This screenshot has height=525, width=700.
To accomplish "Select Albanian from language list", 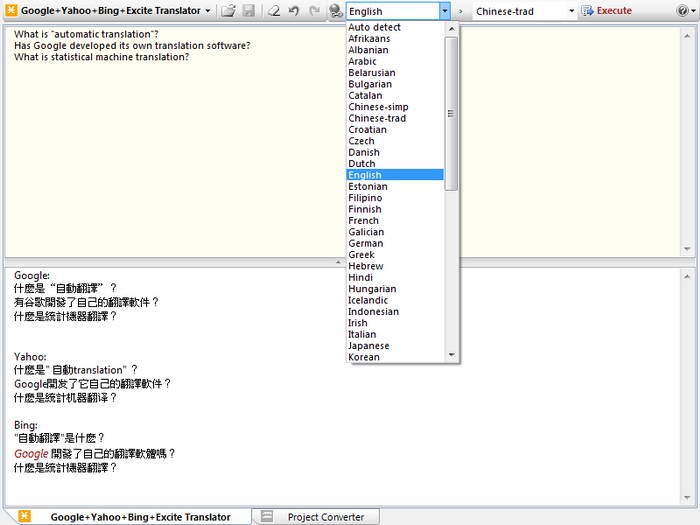I will point(395,50).
